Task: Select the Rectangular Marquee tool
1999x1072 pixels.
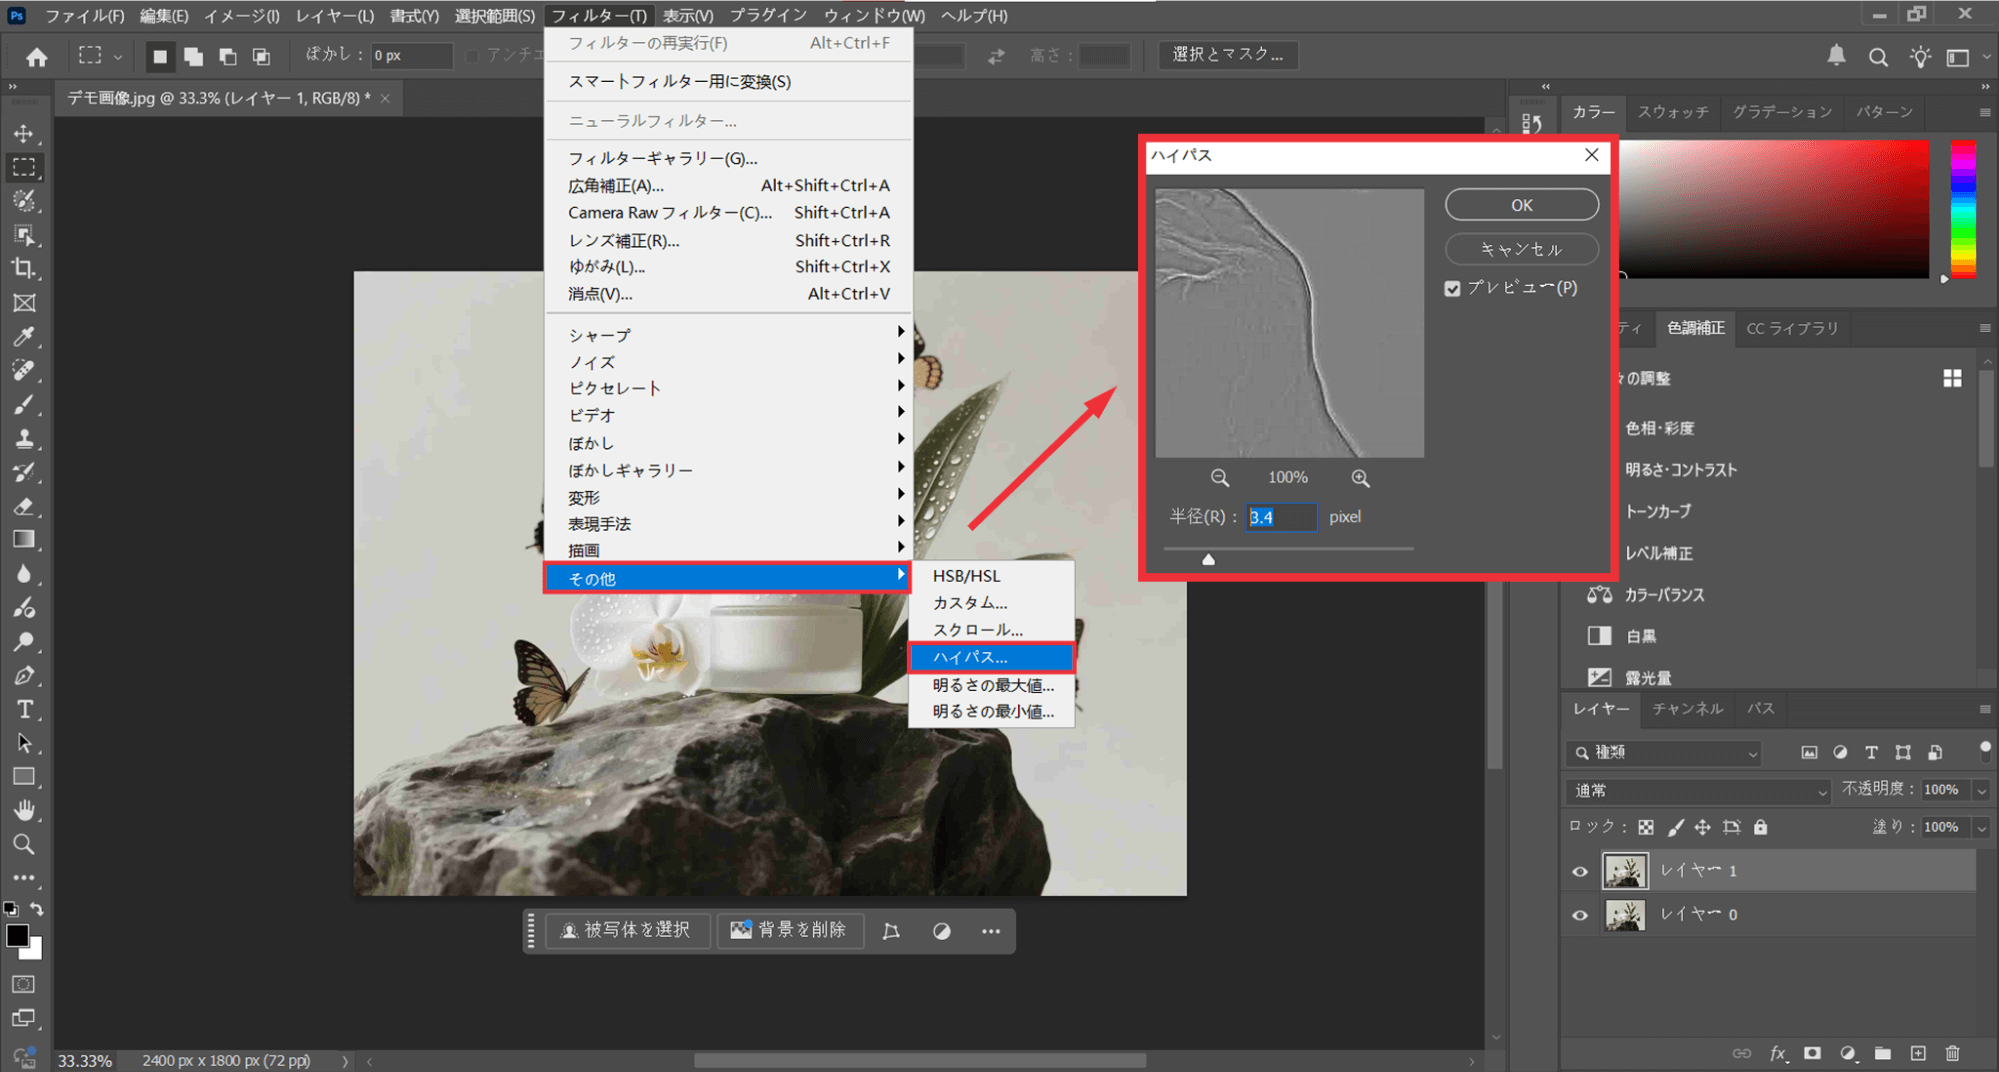Action: tap(24, 167)
